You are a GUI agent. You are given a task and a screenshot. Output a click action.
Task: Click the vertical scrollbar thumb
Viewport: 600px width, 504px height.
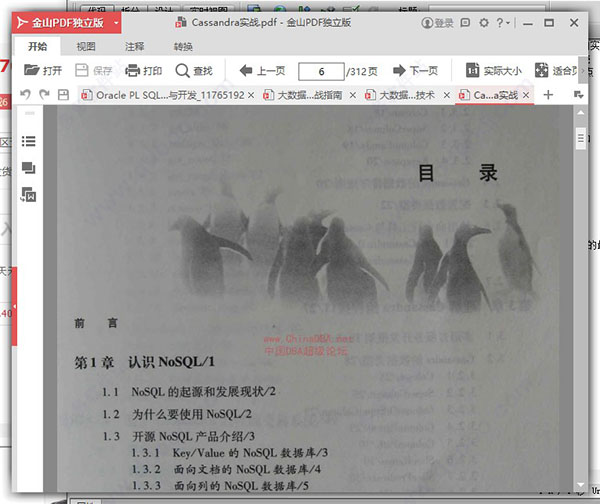(580, 138)
